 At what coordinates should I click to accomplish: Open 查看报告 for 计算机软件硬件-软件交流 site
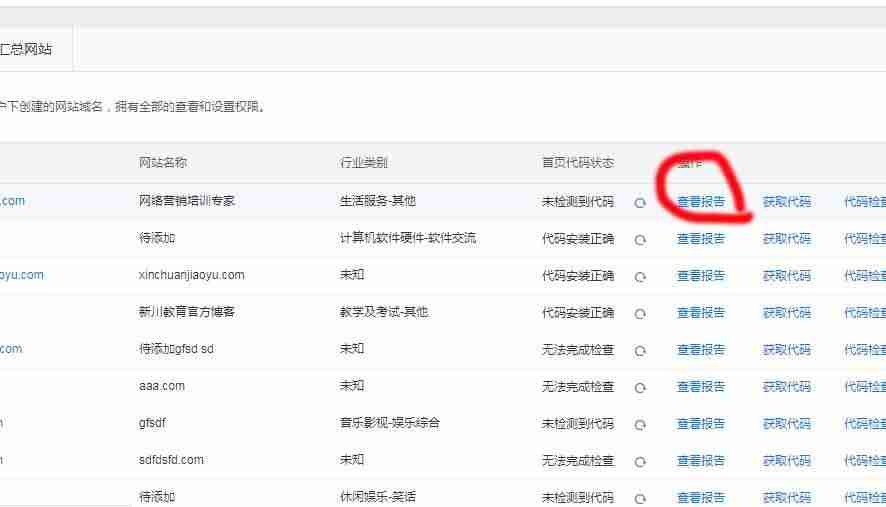[701, 239]
